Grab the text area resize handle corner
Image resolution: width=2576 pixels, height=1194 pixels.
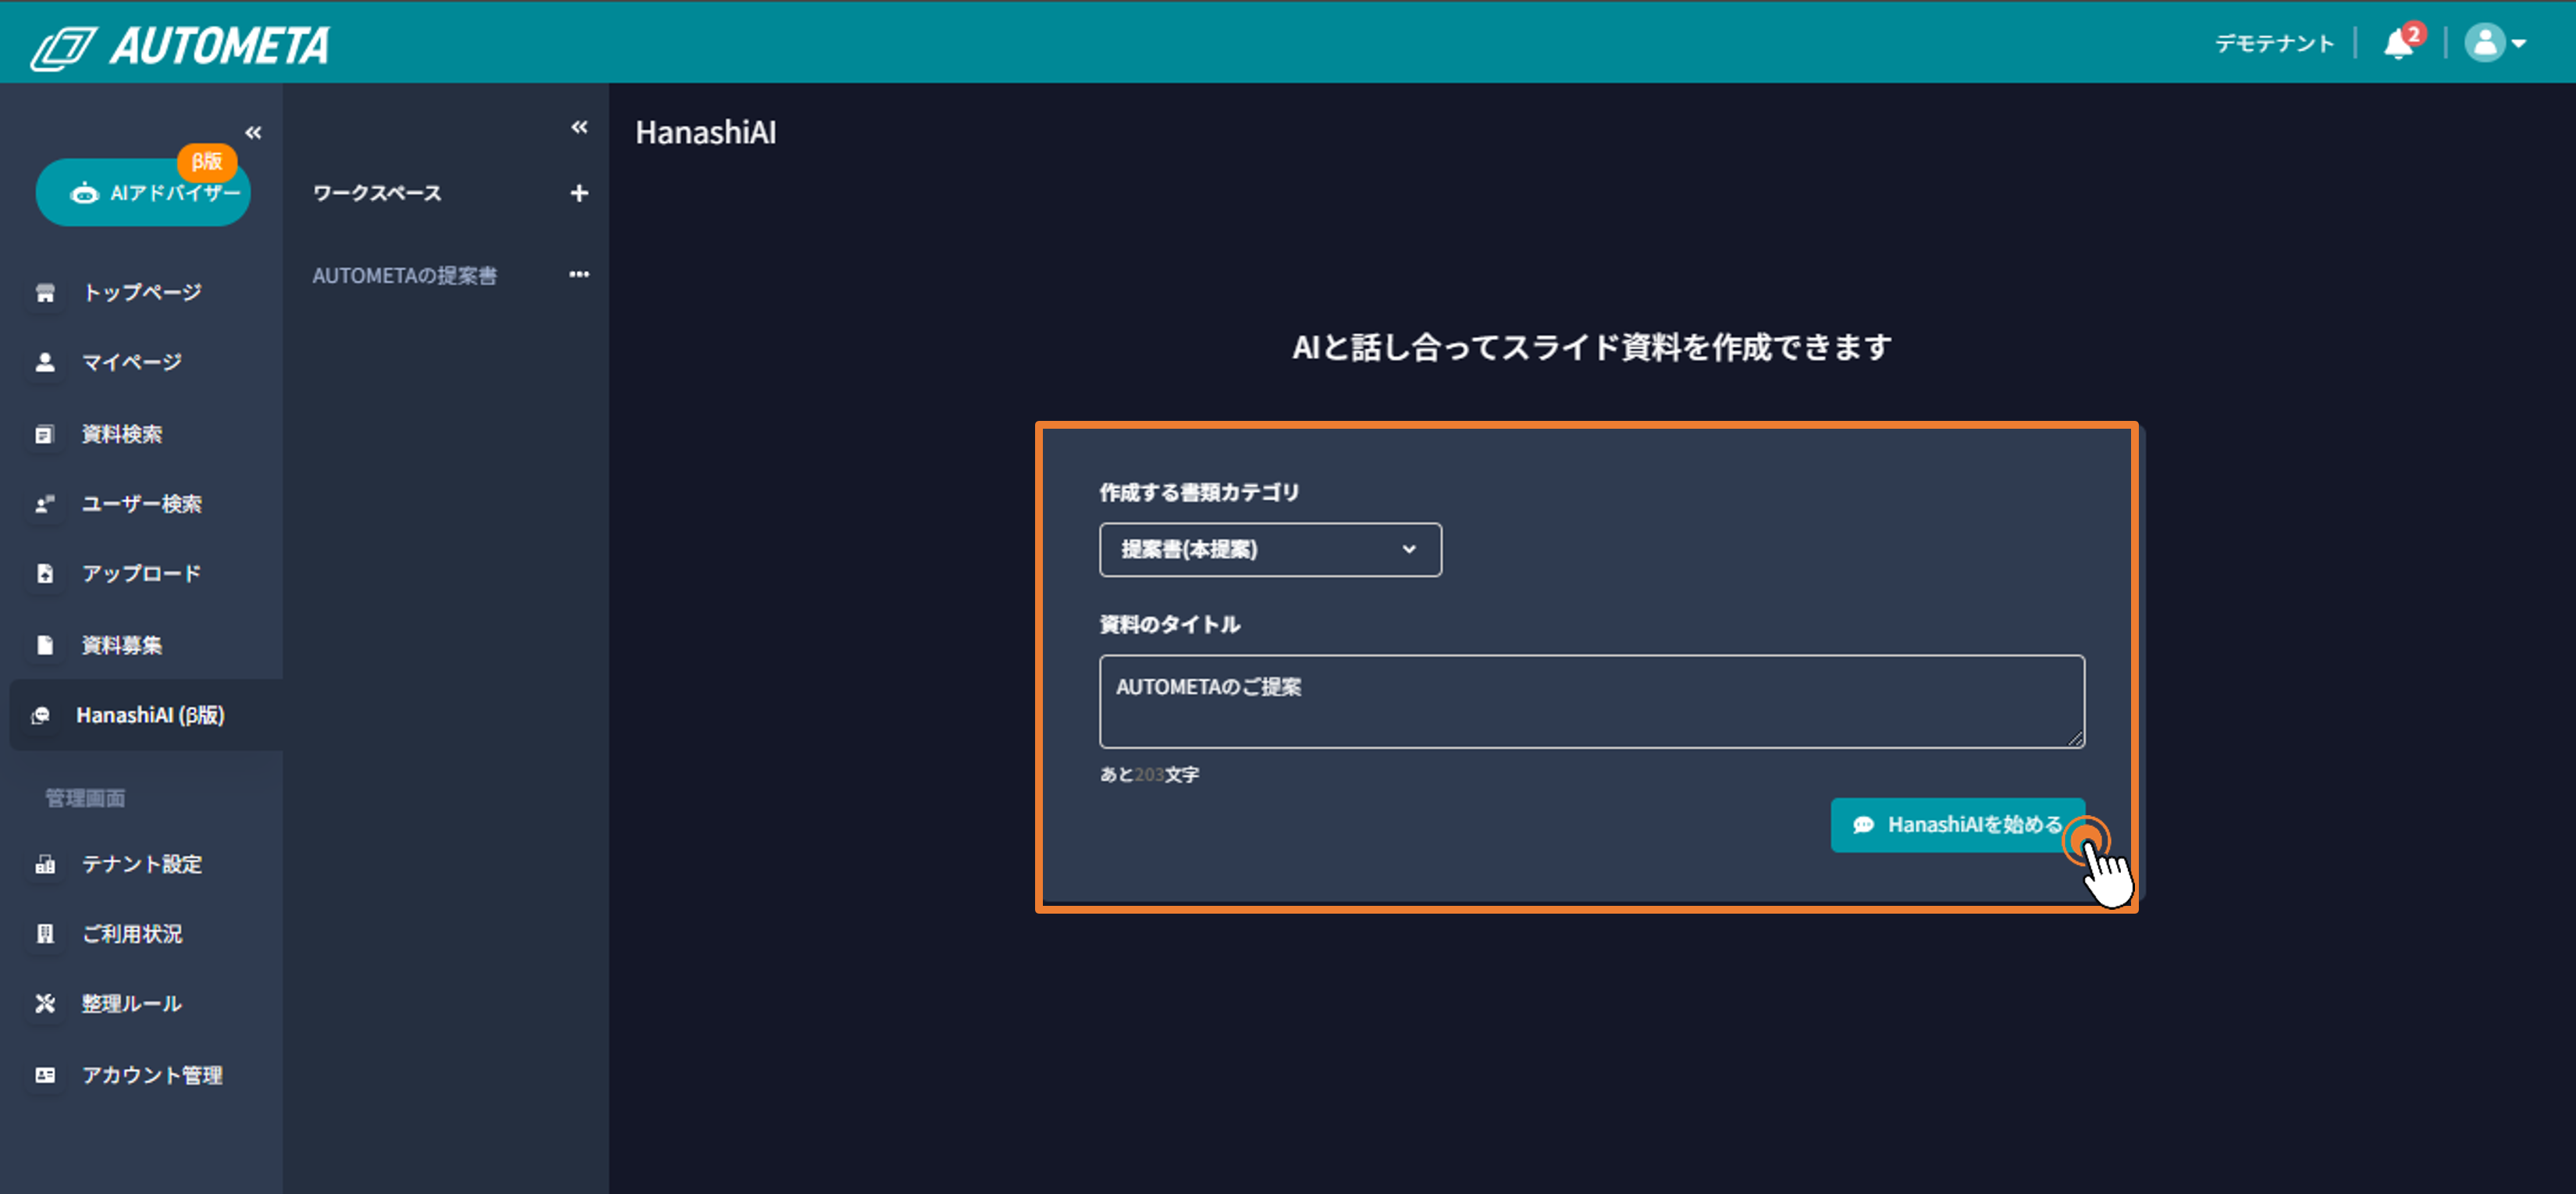pos(2076,739)
